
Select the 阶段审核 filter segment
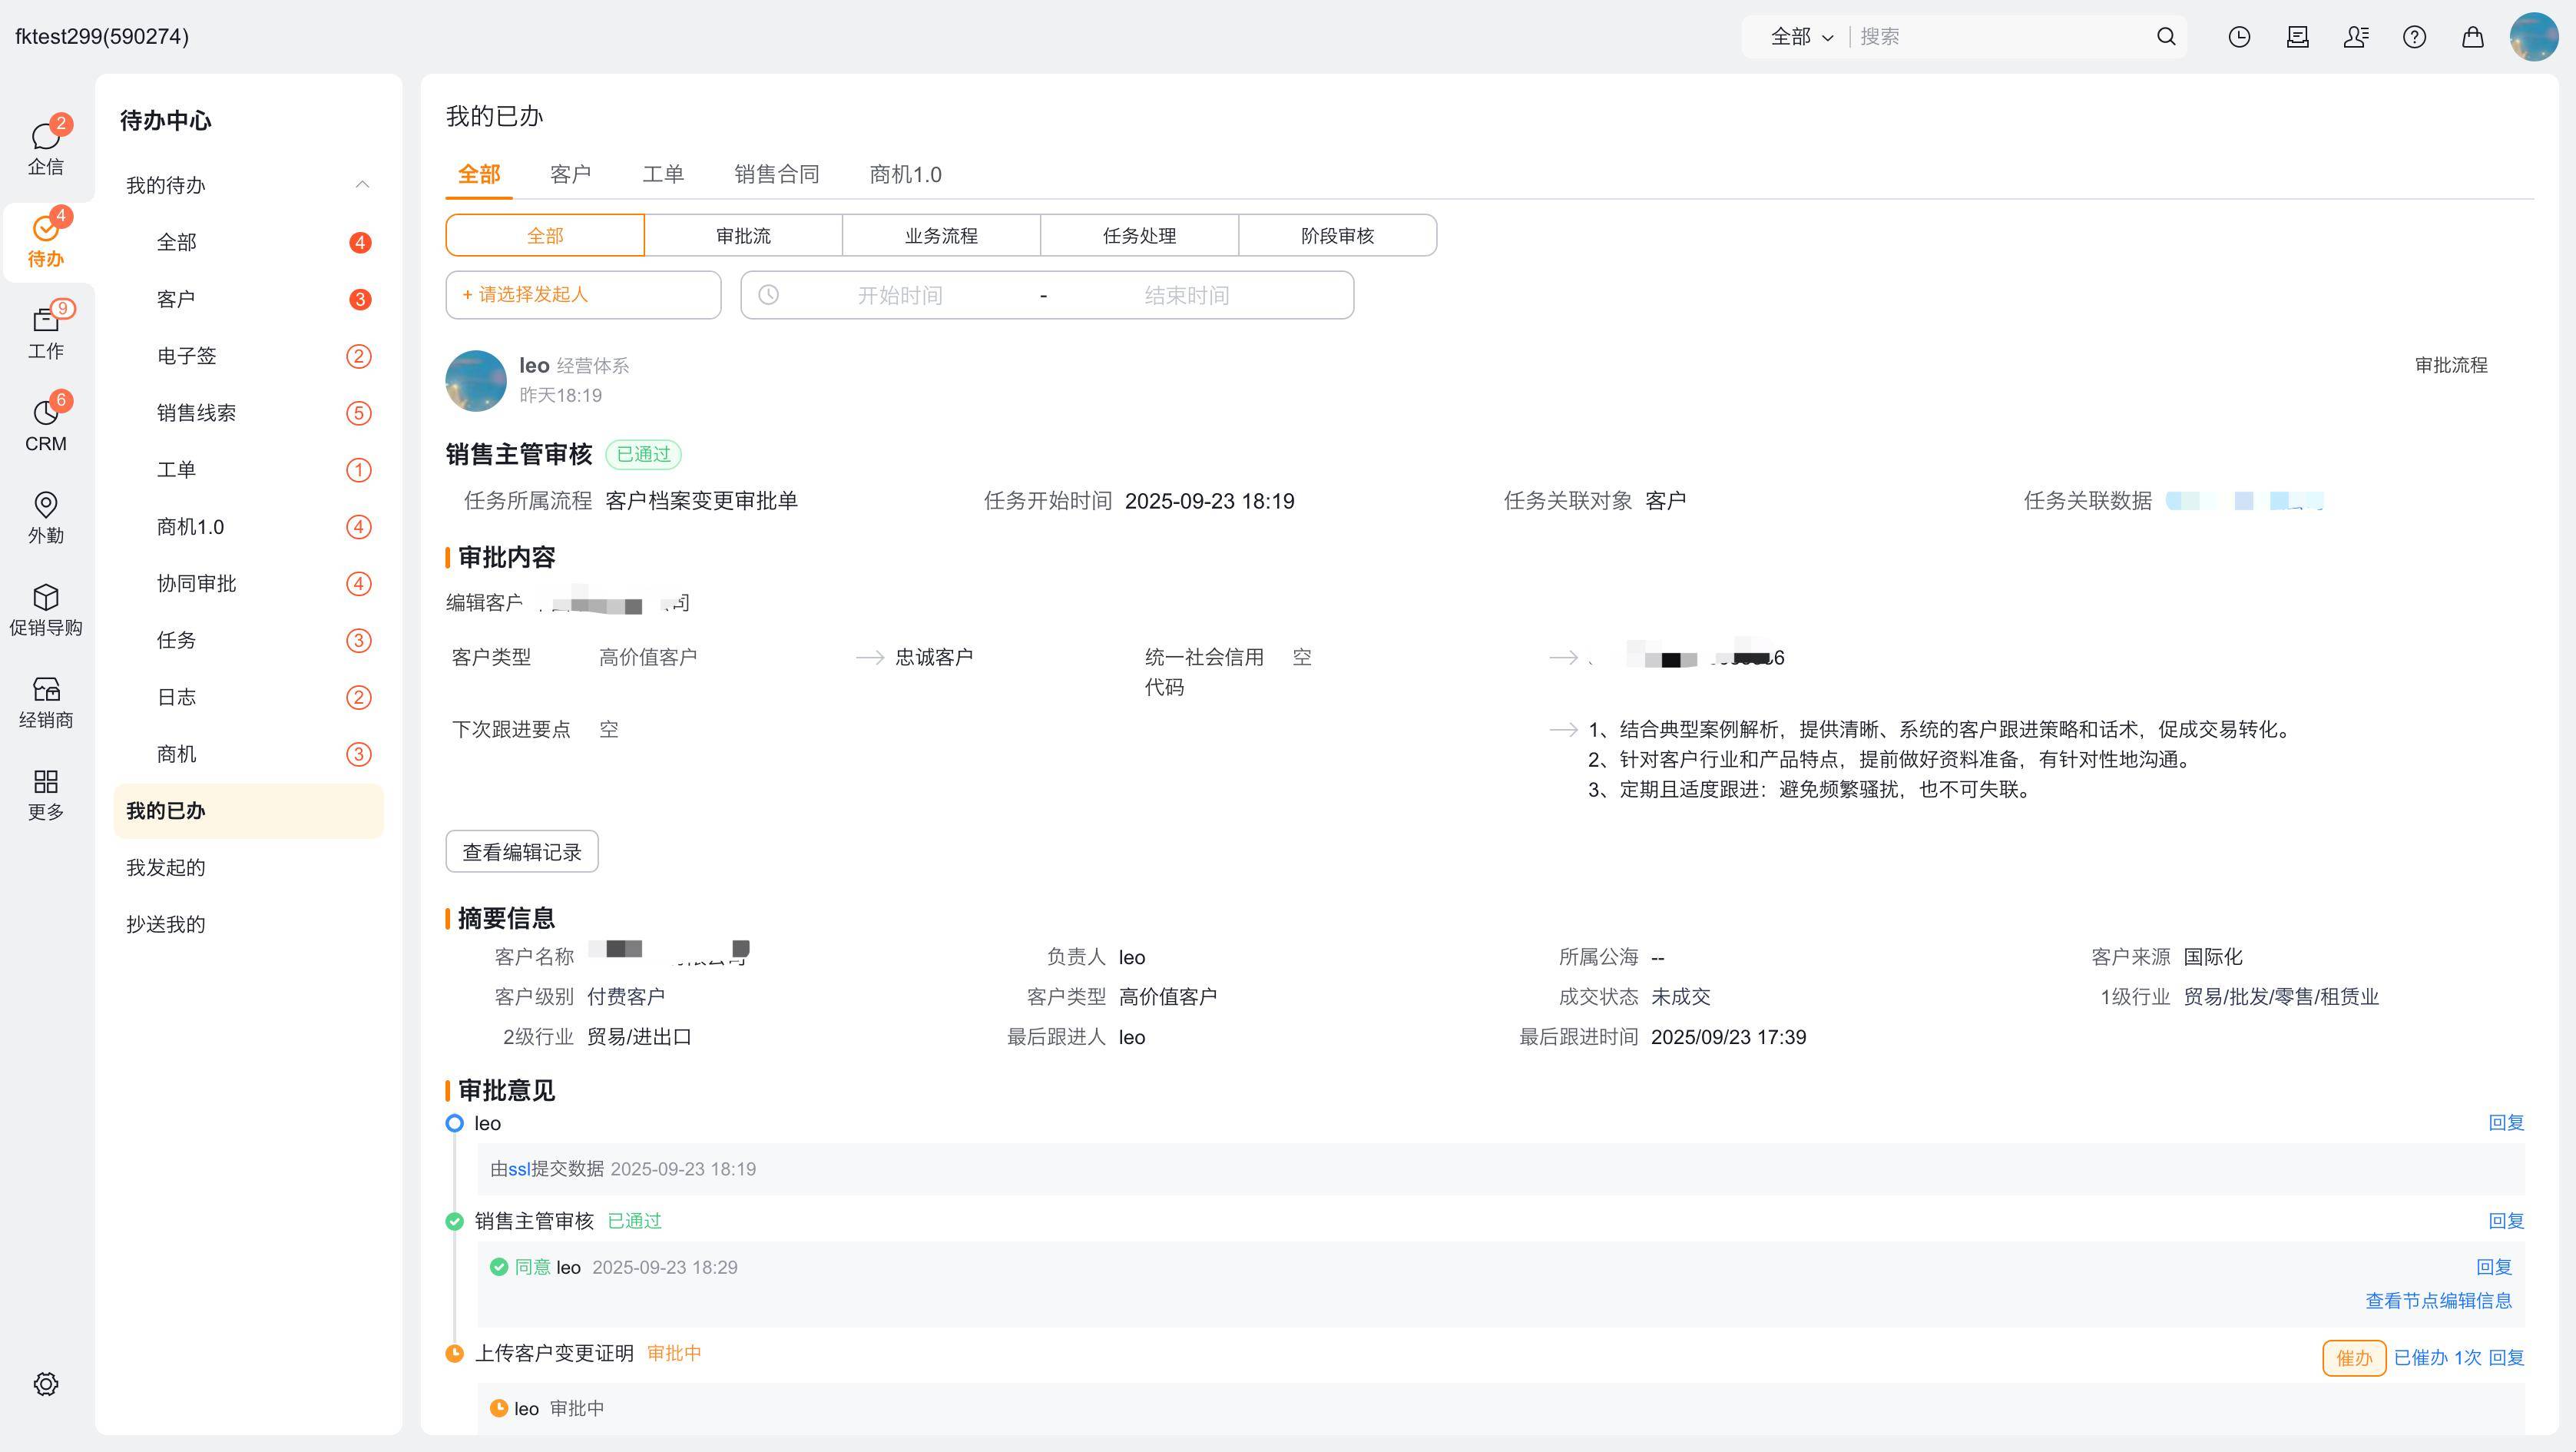pos(1337,236)
